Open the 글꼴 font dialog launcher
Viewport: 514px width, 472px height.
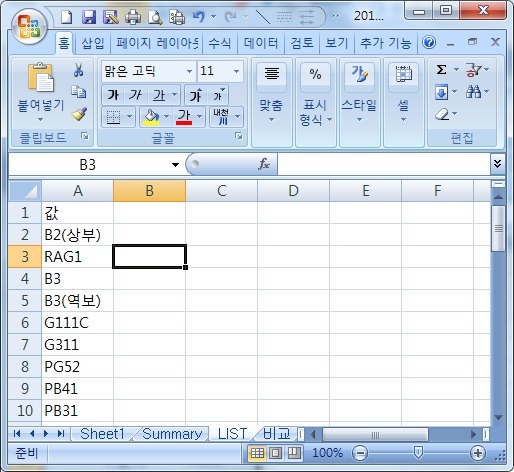pyautogui.click(x=239, y=136)
